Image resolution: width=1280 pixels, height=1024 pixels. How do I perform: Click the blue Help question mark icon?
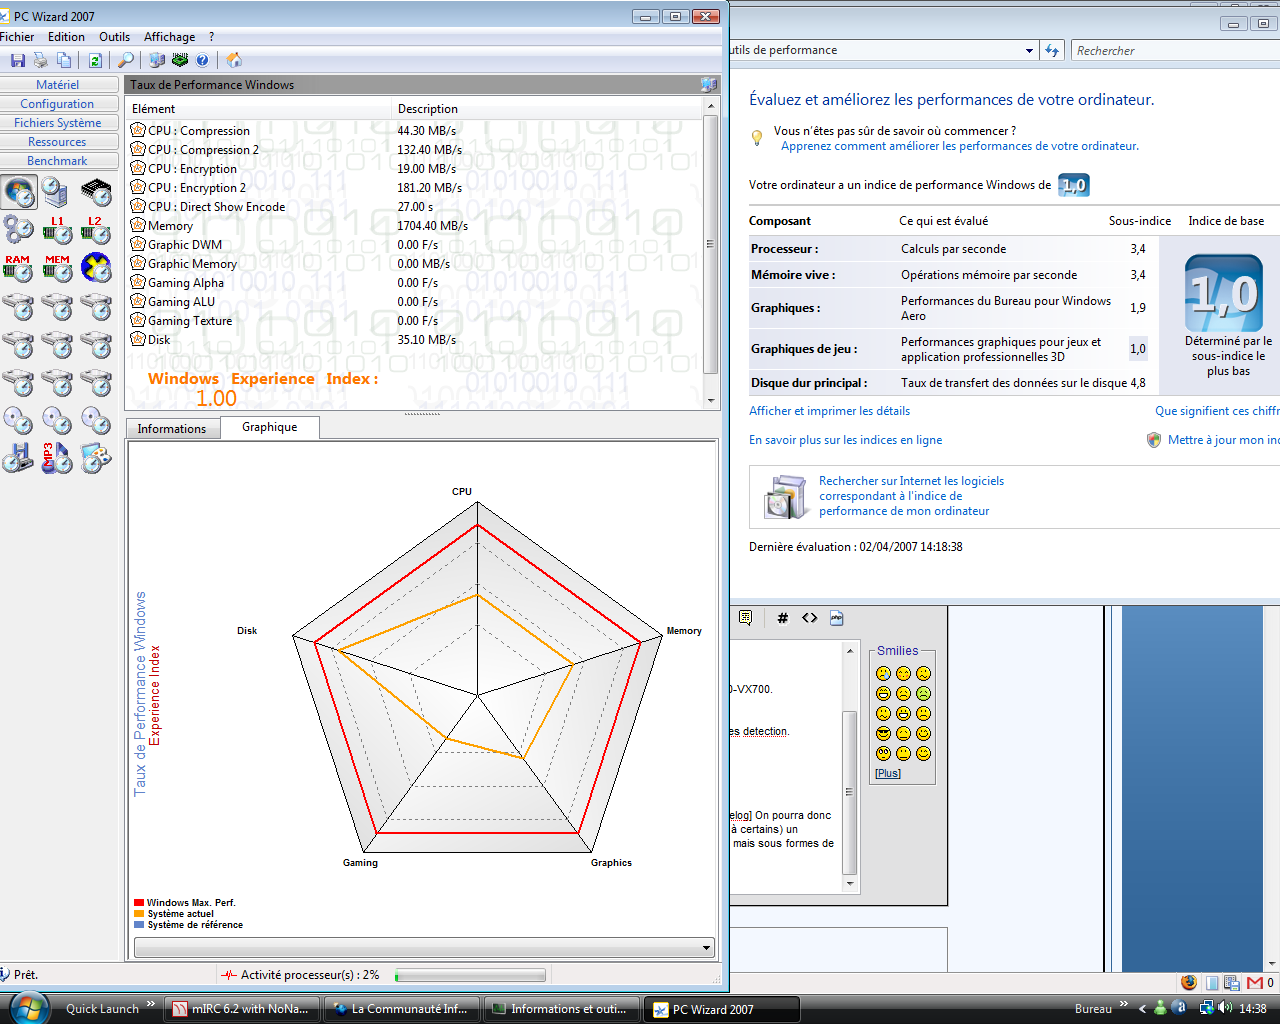202,60
